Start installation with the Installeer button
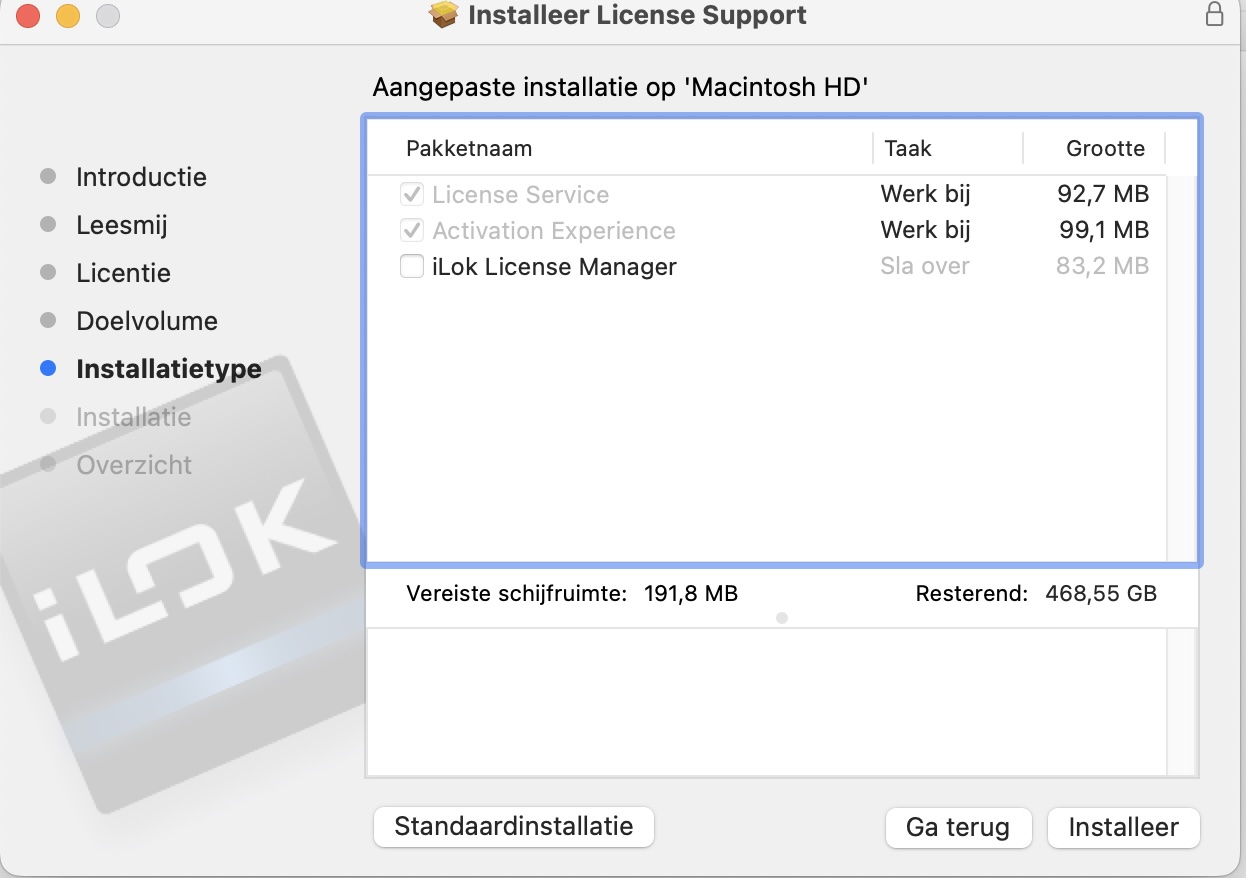The width and height of the screenshot is (1246, 878). click(x=1123, y=827)
